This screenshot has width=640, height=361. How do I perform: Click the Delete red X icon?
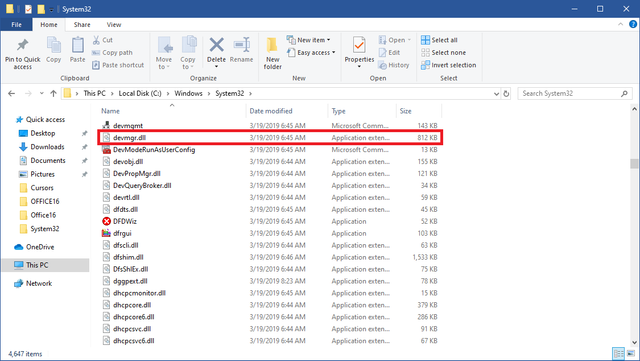coord(216,45)
